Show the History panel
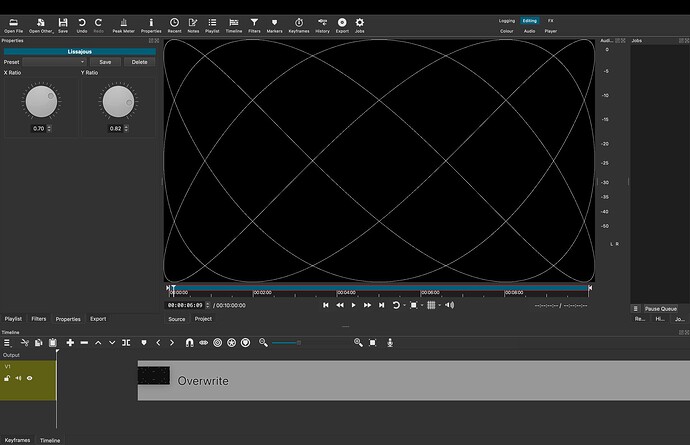The height and width of the screenshot is (445, 690). (322, 26)
